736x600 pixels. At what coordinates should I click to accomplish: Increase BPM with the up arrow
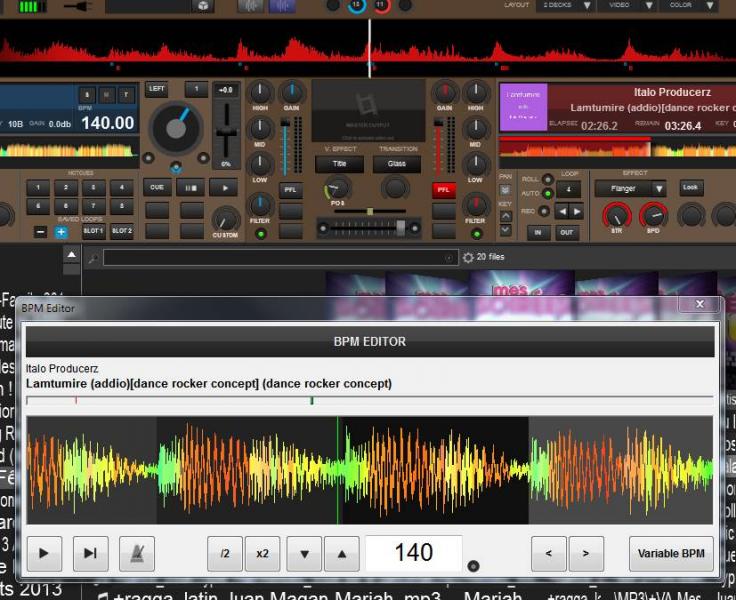(341, 553)
